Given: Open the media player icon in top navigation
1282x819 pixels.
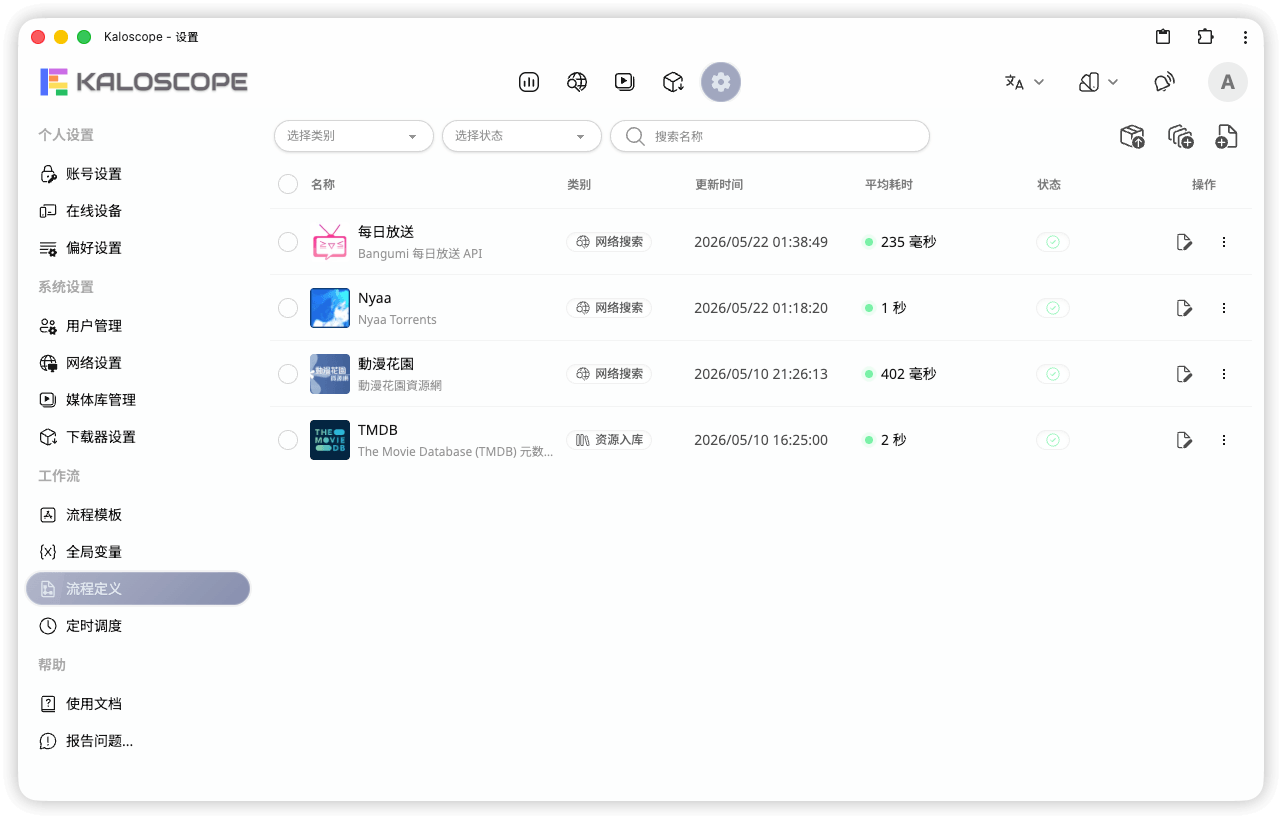Looking at the screenshot, I should (625, 82).
